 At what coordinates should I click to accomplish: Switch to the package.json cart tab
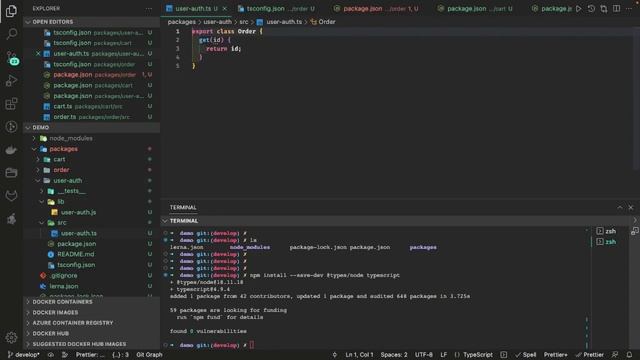pos(476,9)
